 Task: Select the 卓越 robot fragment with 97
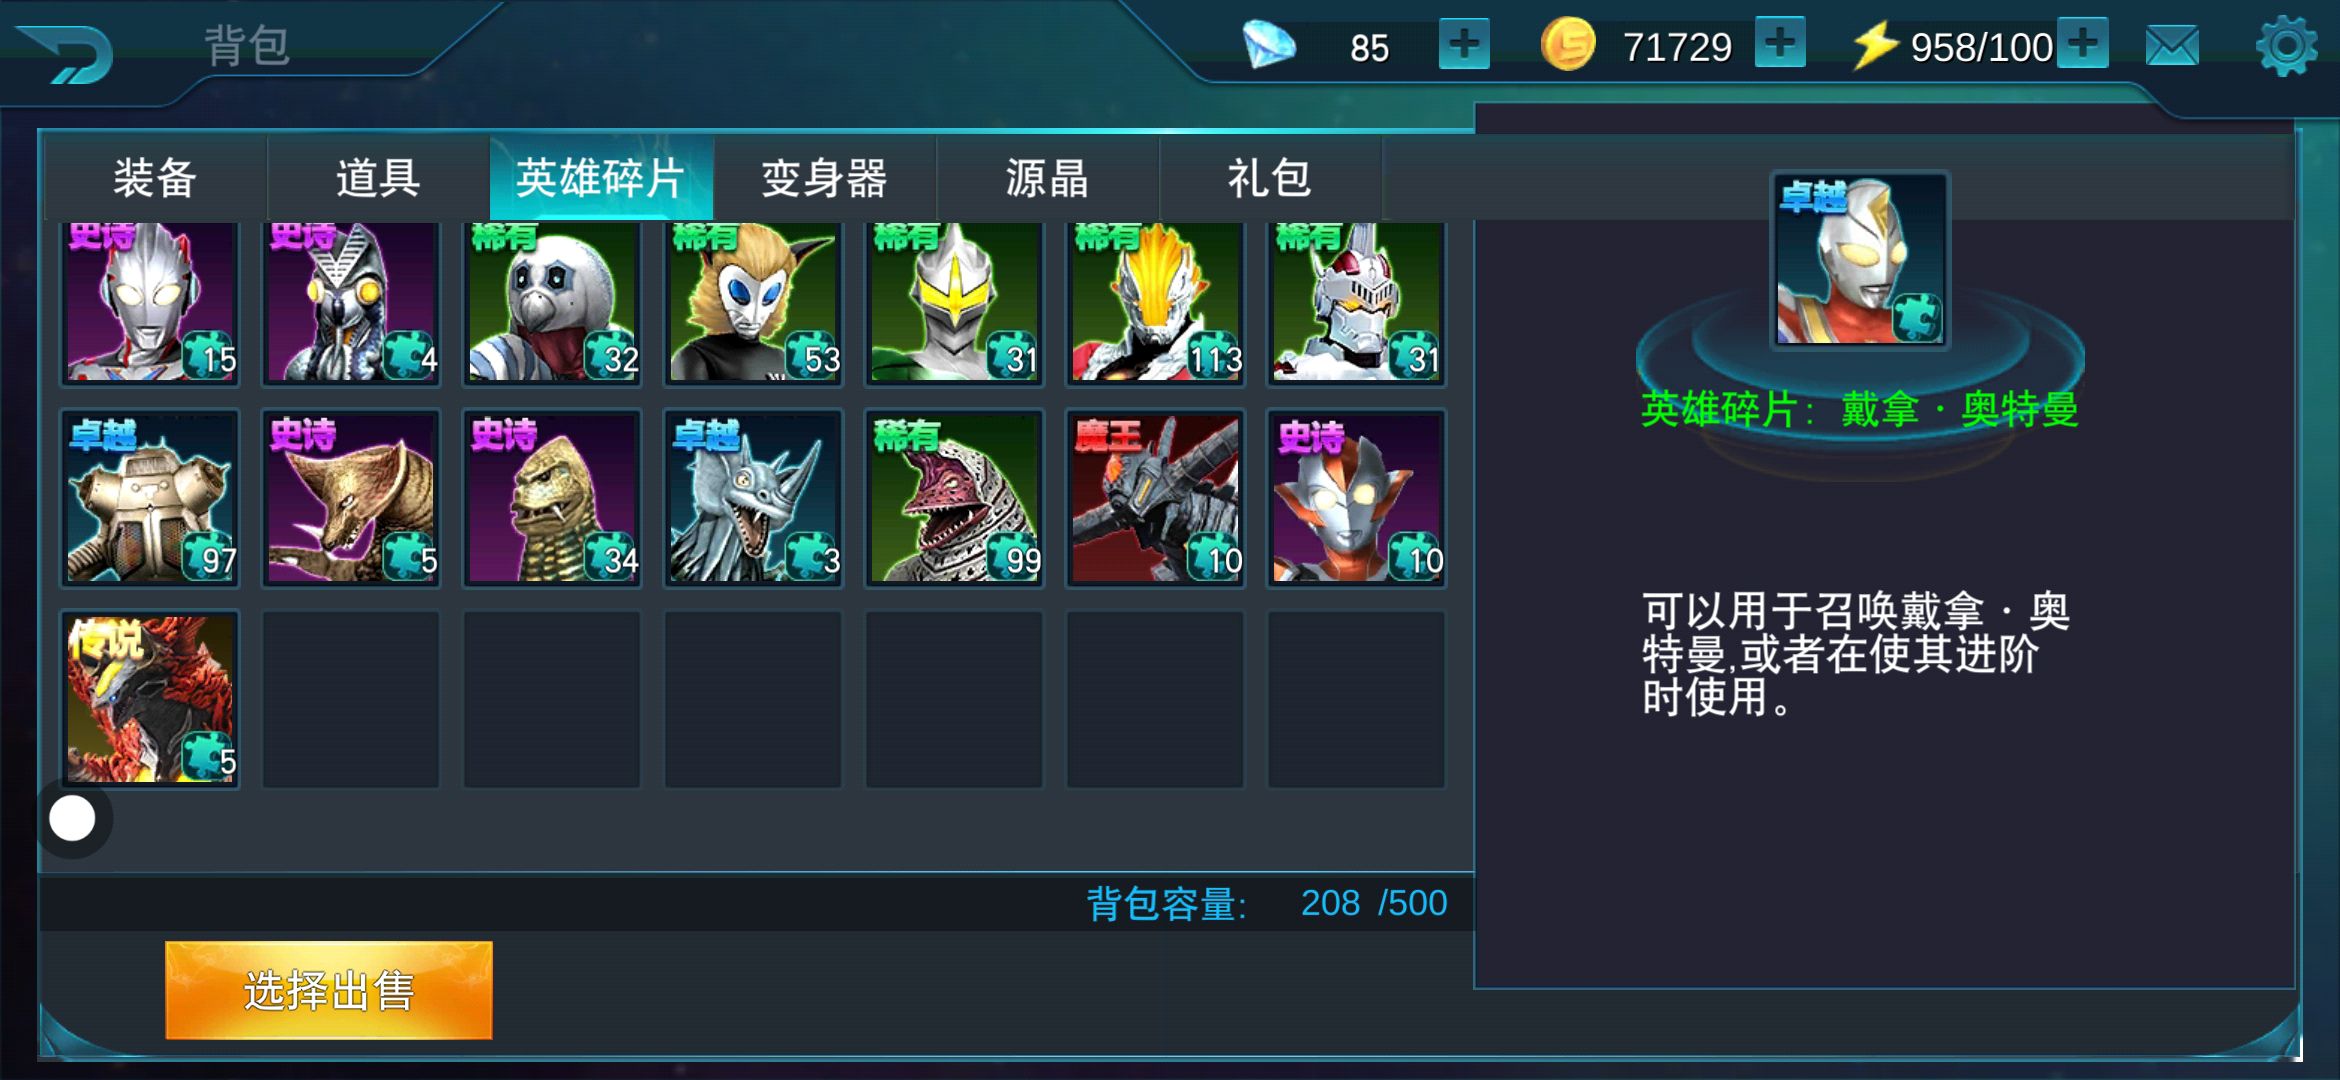[x=150, y=498]
